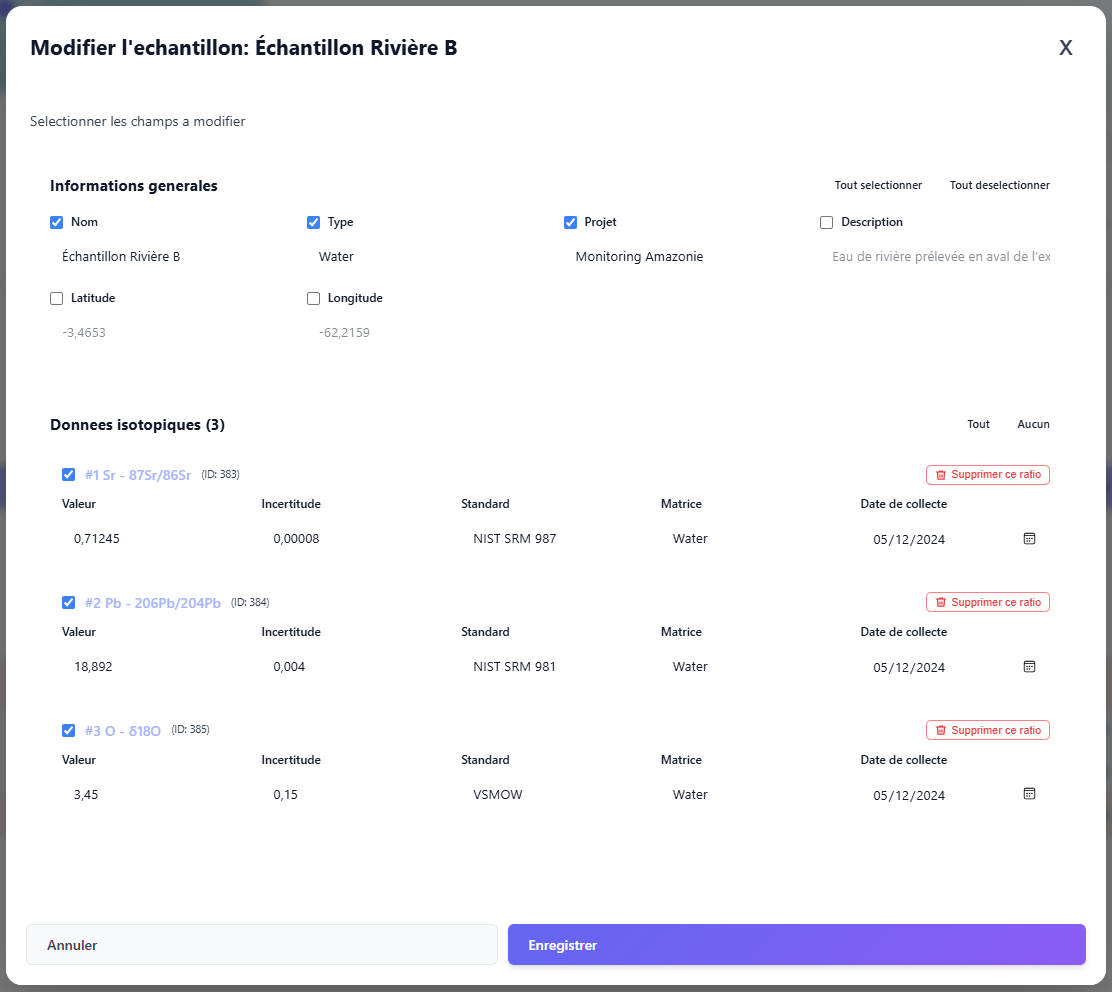This screenshot has width=1112, height=992.
Task: Uncheck the #2 Pb 206Pb/204Pb ratio checkbox
Action: (x=69, y=602)
